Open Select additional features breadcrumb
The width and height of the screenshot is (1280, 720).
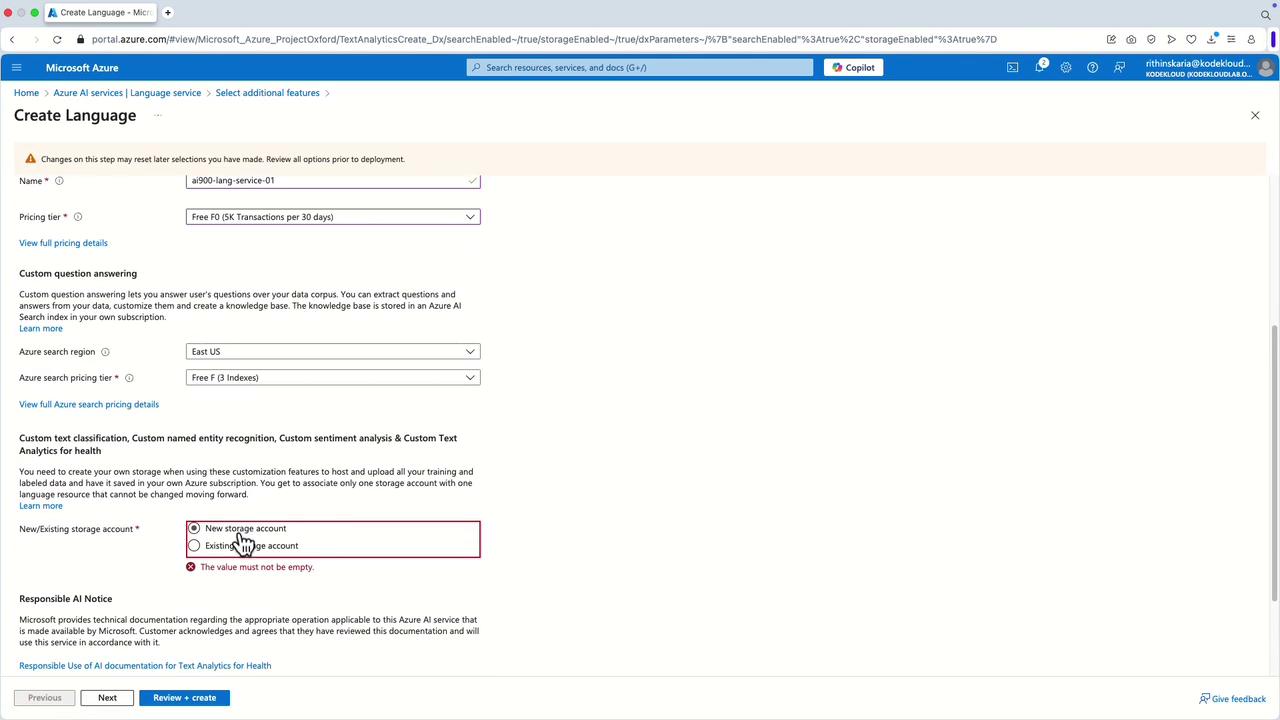(267, 93)
